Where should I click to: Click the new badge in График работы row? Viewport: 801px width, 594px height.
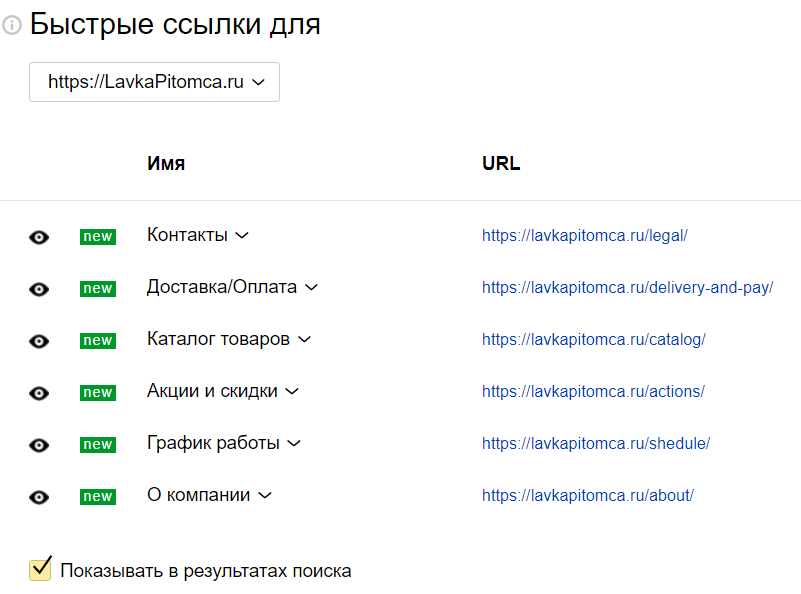click(x=98, y=445)
